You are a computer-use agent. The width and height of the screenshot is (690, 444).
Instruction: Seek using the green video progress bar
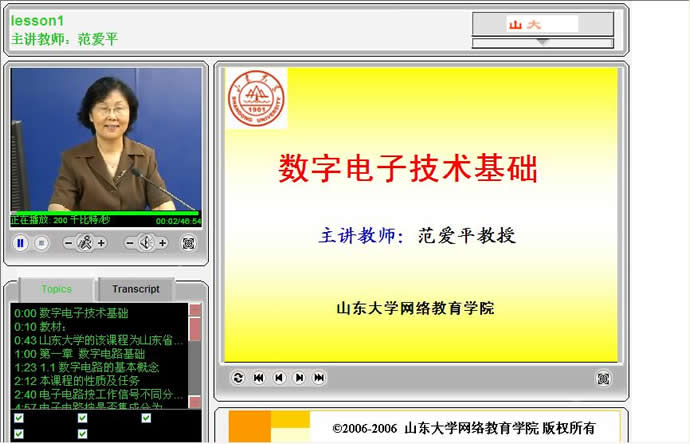point(106,213)
